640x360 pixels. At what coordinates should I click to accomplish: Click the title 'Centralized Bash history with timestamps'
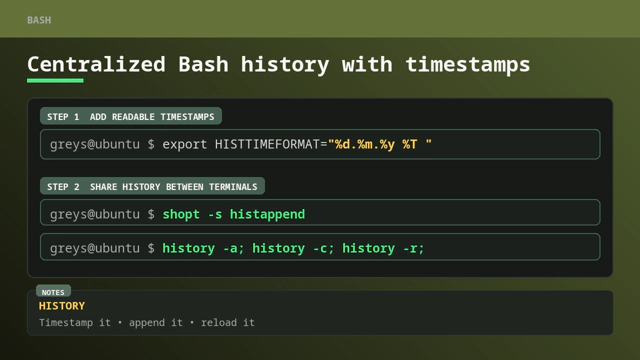[x=278, y=64]
